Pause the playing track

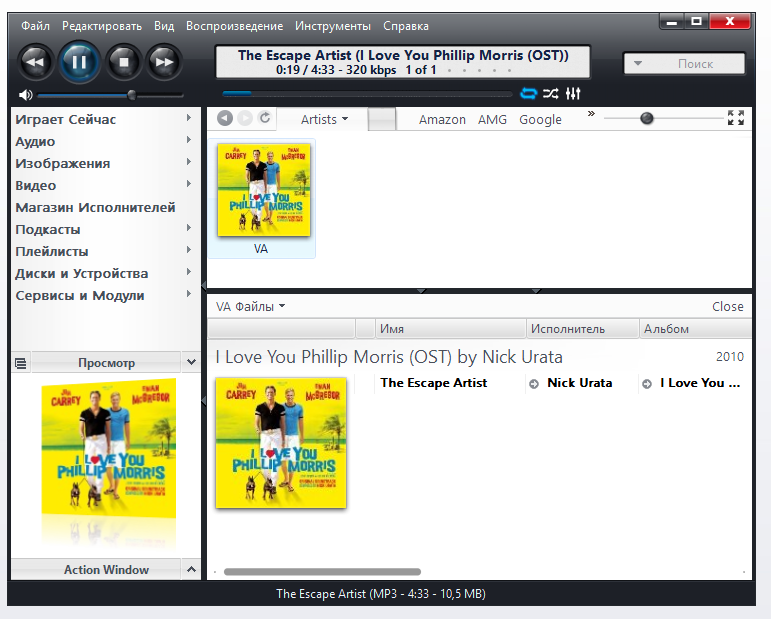pos(79,62)
